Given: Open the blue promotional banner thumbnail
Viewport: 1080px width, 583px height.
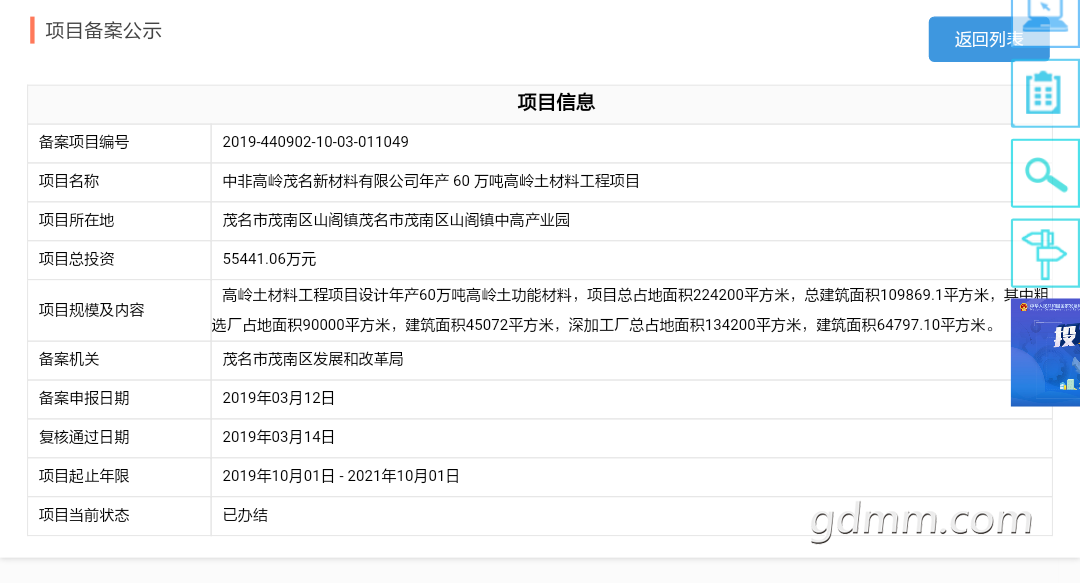Looking at the screenshot, I should (x=1045, y=352).
